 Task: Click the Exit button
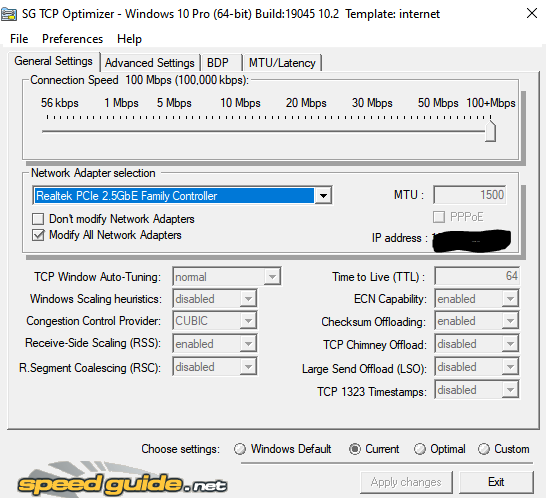click(496, 482)
